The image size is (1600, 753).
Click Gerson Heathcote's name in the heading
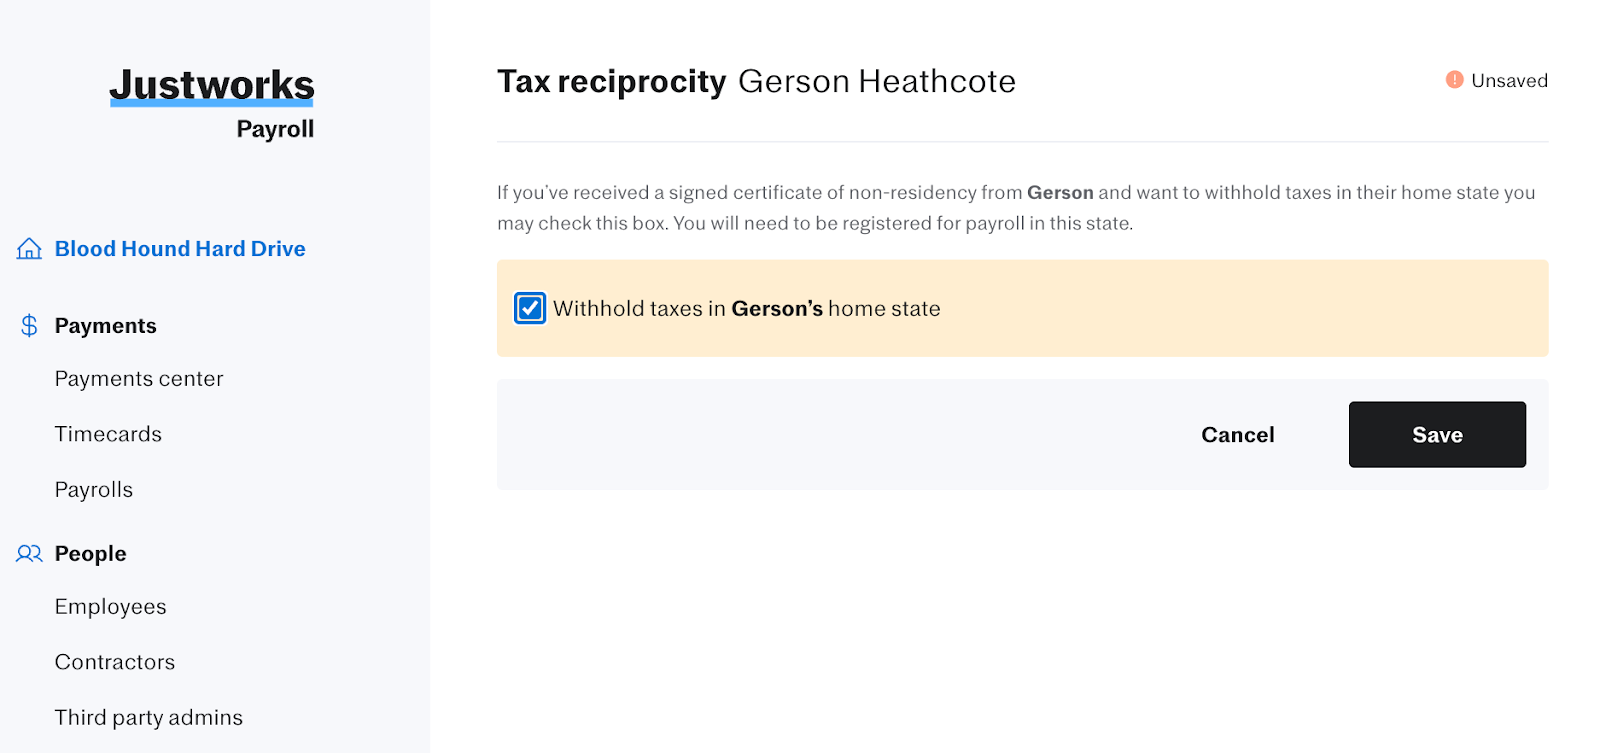tap(877, 81)
